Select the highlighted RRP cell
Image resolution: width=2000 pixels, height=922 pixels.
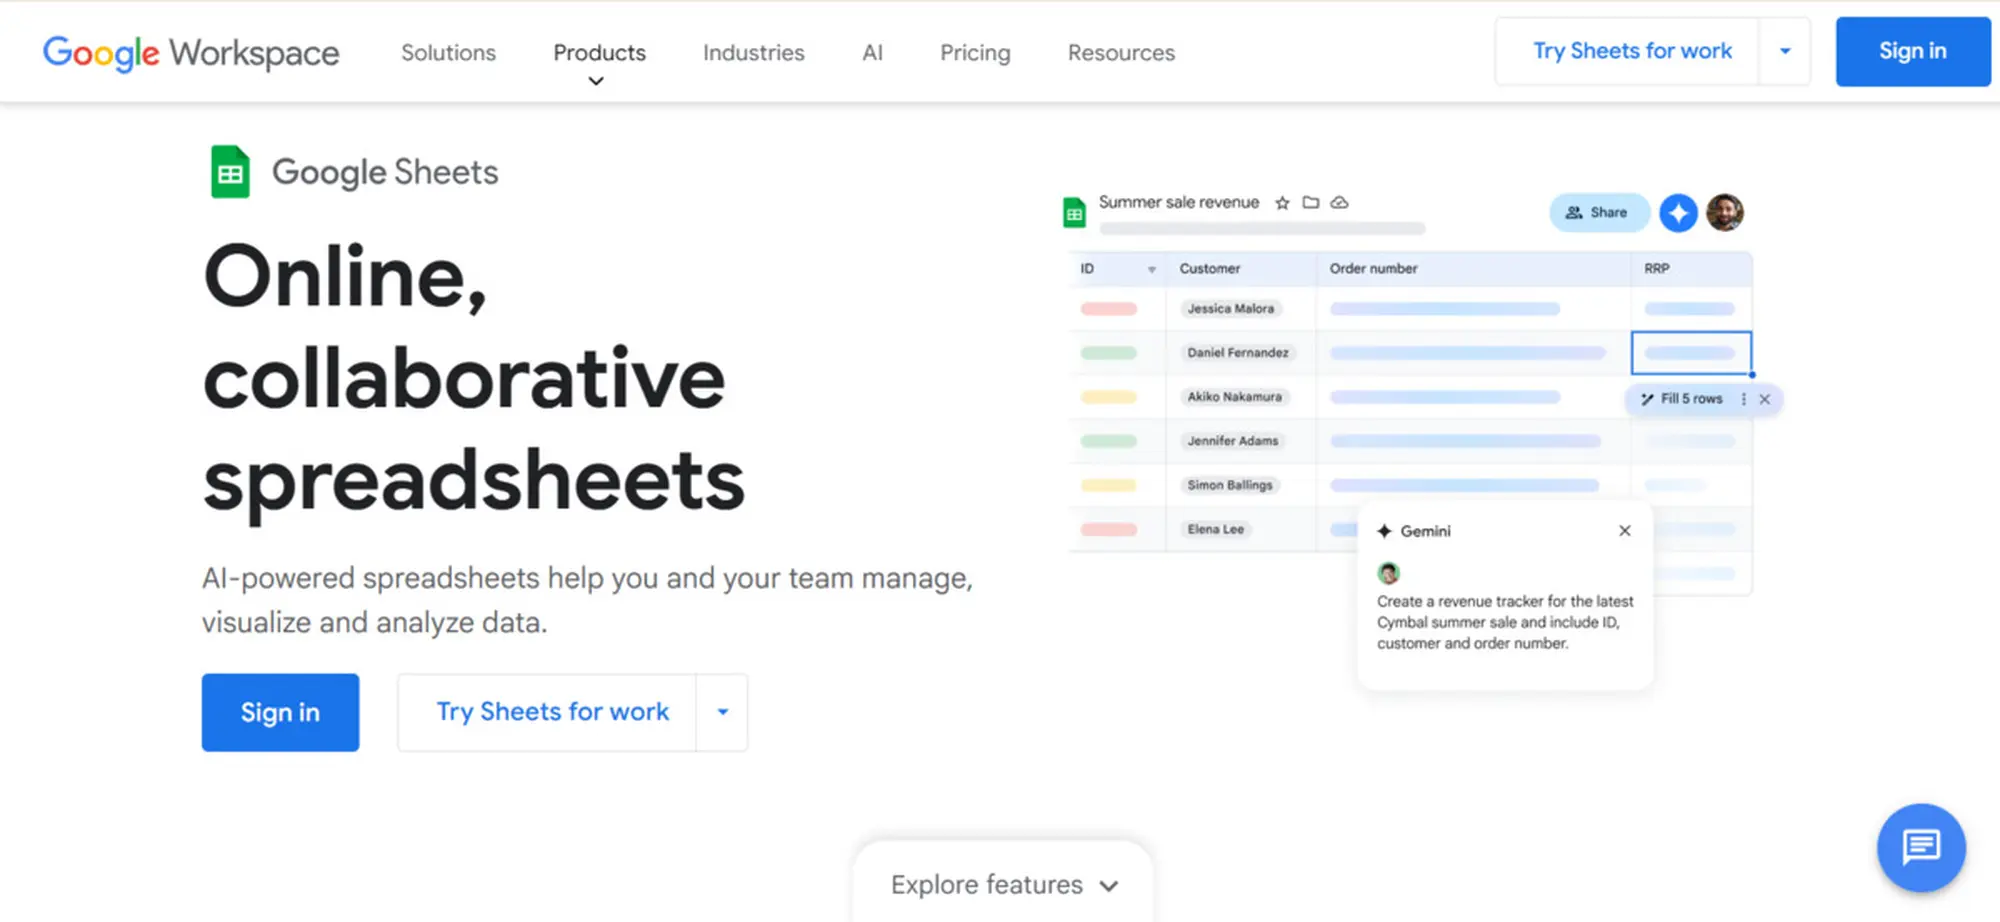click(x=1691, y=353)
